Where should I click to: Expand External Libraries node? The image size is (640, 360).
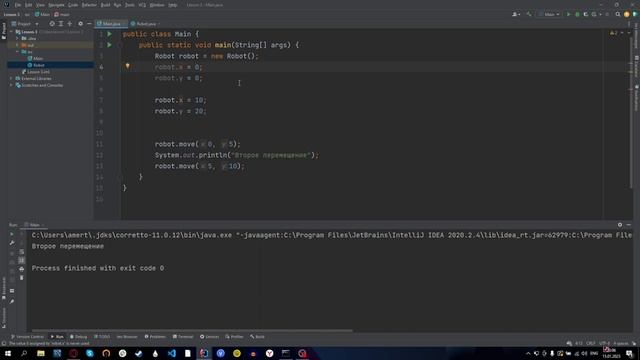11,78
